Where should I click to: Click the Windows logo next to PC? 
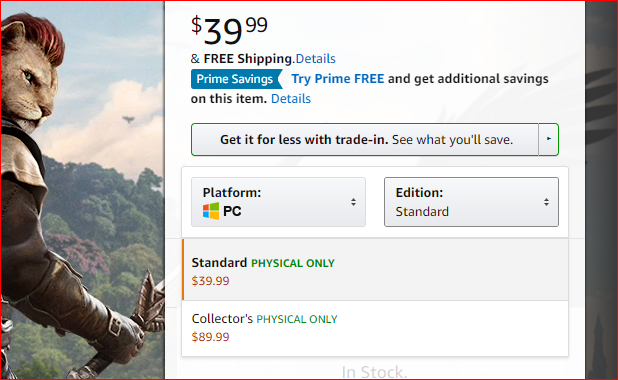coord(211,211)
